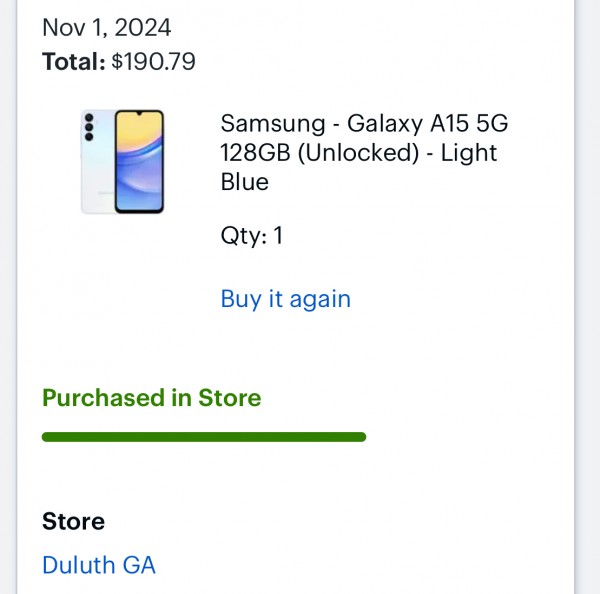The height and width of the screenshot is (594, 600).
Task: Click the left start of progress bar
Action: tap(47, 437)
